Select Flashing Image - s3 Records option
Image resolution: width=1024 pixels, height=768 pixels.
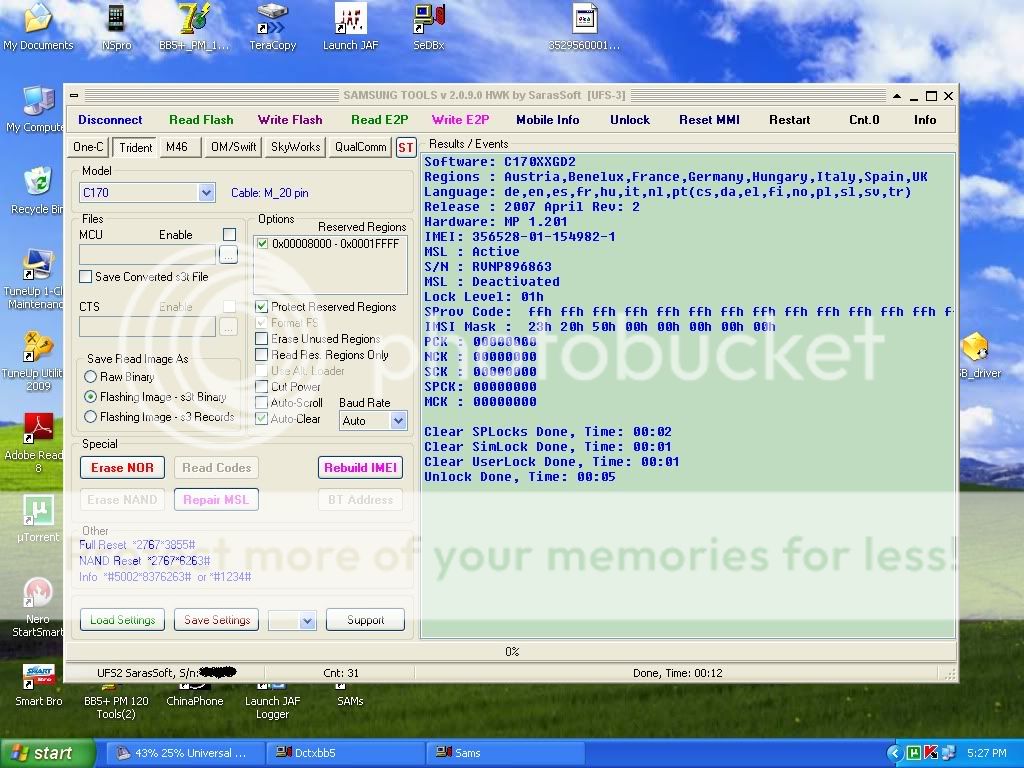91,417
